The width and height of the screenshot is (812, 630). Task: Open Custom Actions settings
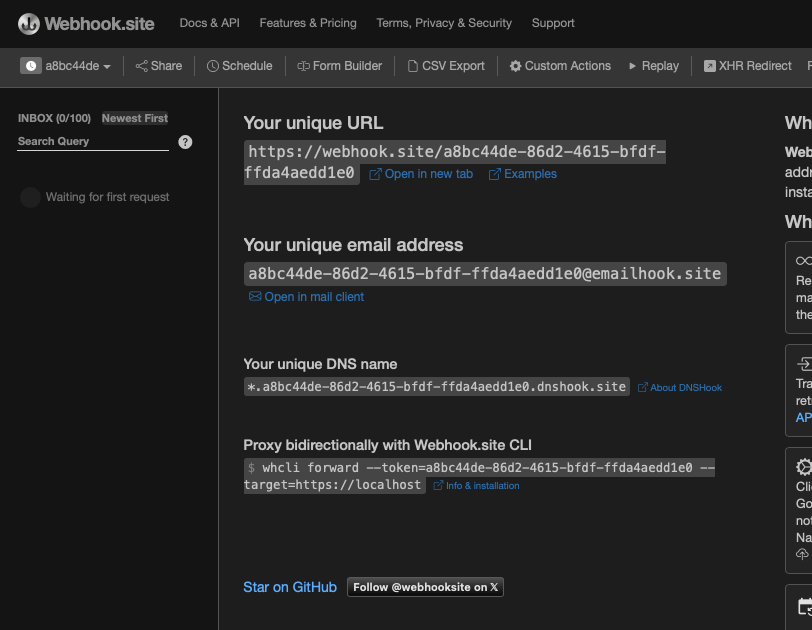(560, 66)
